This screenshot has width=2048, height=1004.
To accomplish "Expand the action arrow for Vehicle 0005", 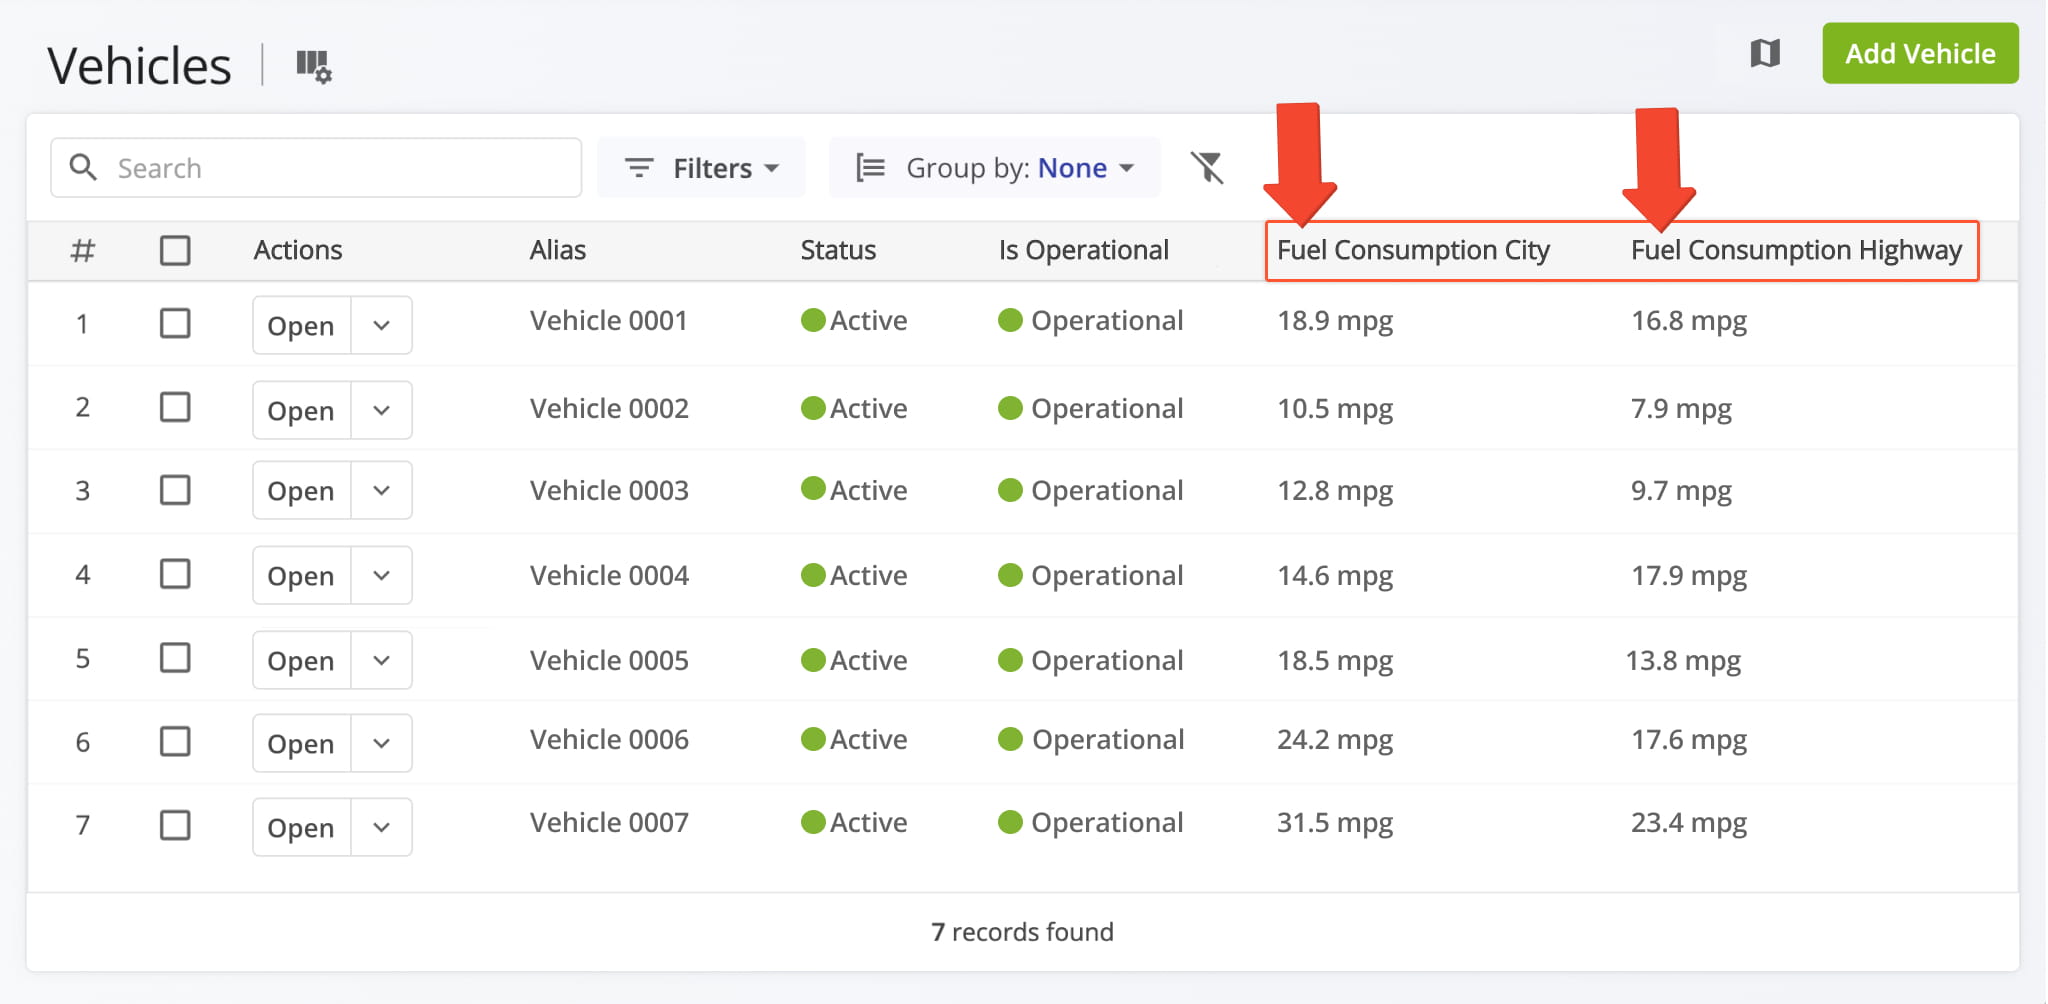I will click(x=381, y=660).
